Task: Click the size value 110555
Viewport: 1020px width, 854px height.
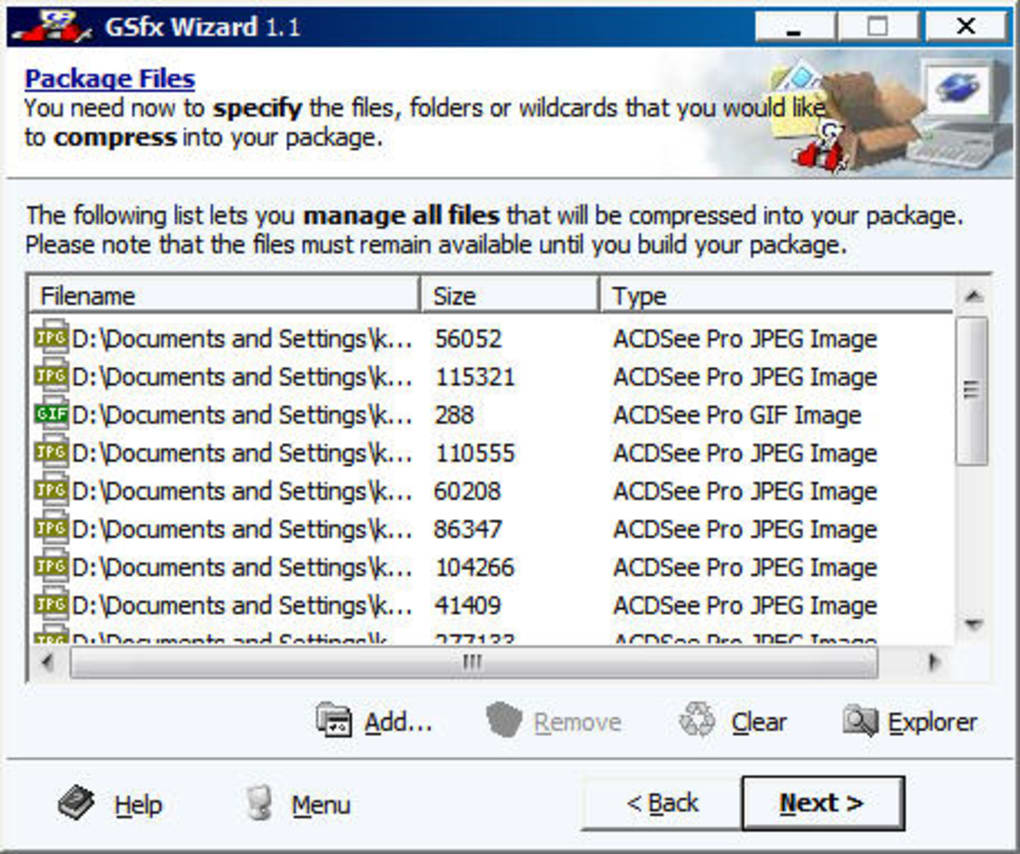Action: tap(475, 453)
